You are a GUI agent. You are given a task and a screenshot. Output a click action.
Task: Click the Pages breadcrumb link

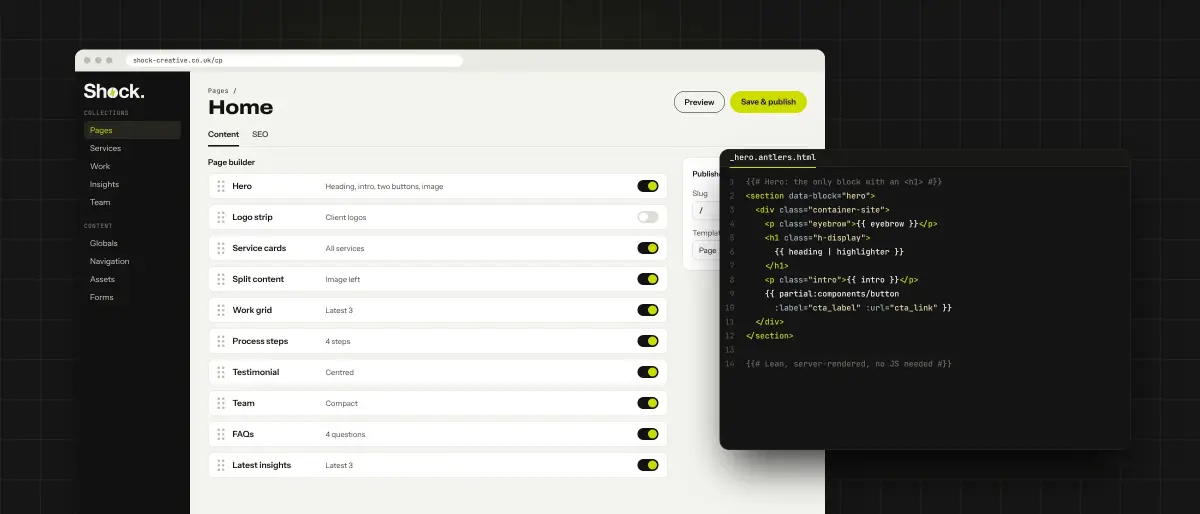point(218,91)
